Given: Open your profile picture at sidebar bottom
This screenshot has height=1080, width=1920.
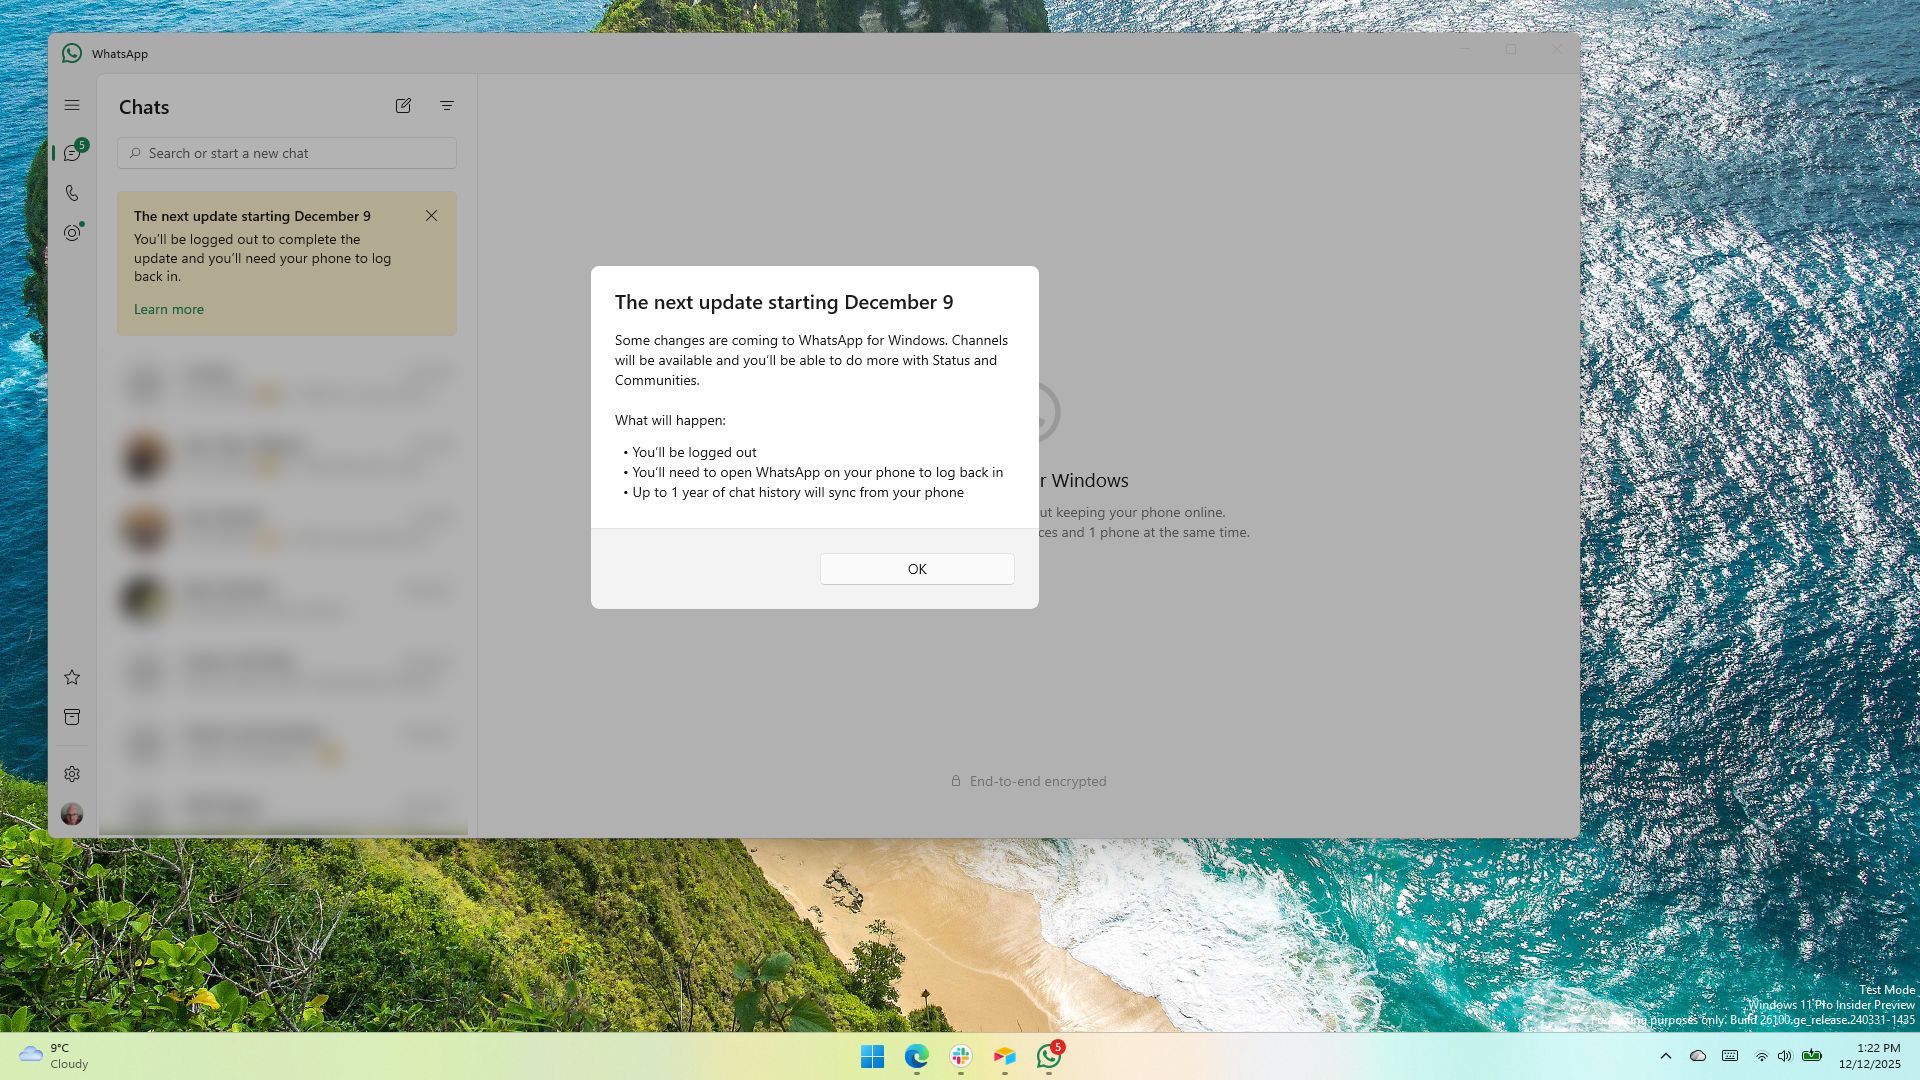Looking at the screenshot, I should [71, 814].
